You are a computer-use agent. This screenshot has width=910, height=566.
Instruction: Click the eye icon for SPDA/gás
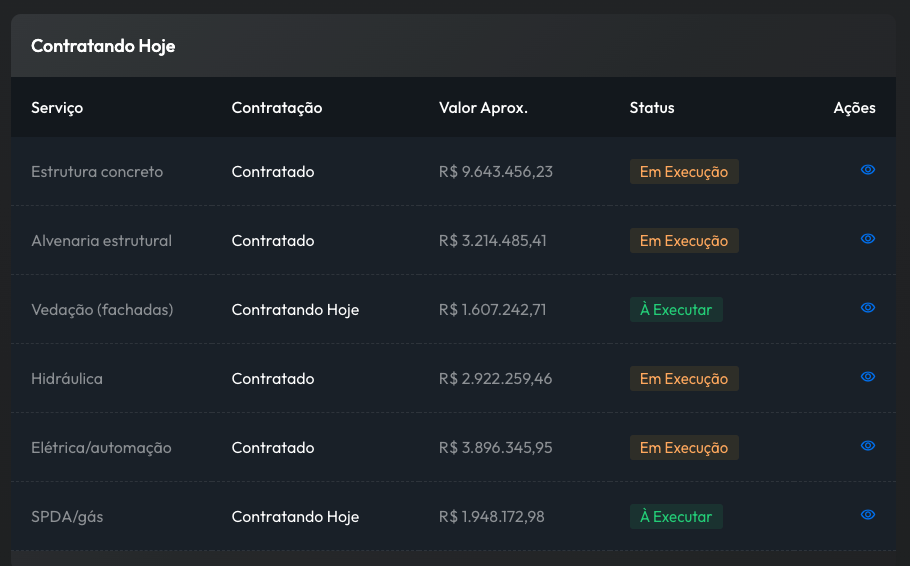[867, 515]
